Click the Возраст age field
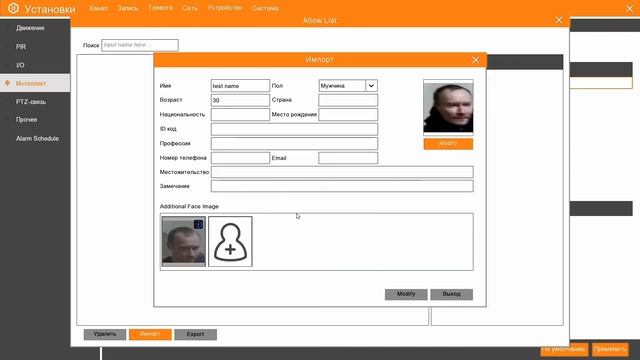Screen dimensions: 640x360 coord(240,100)
